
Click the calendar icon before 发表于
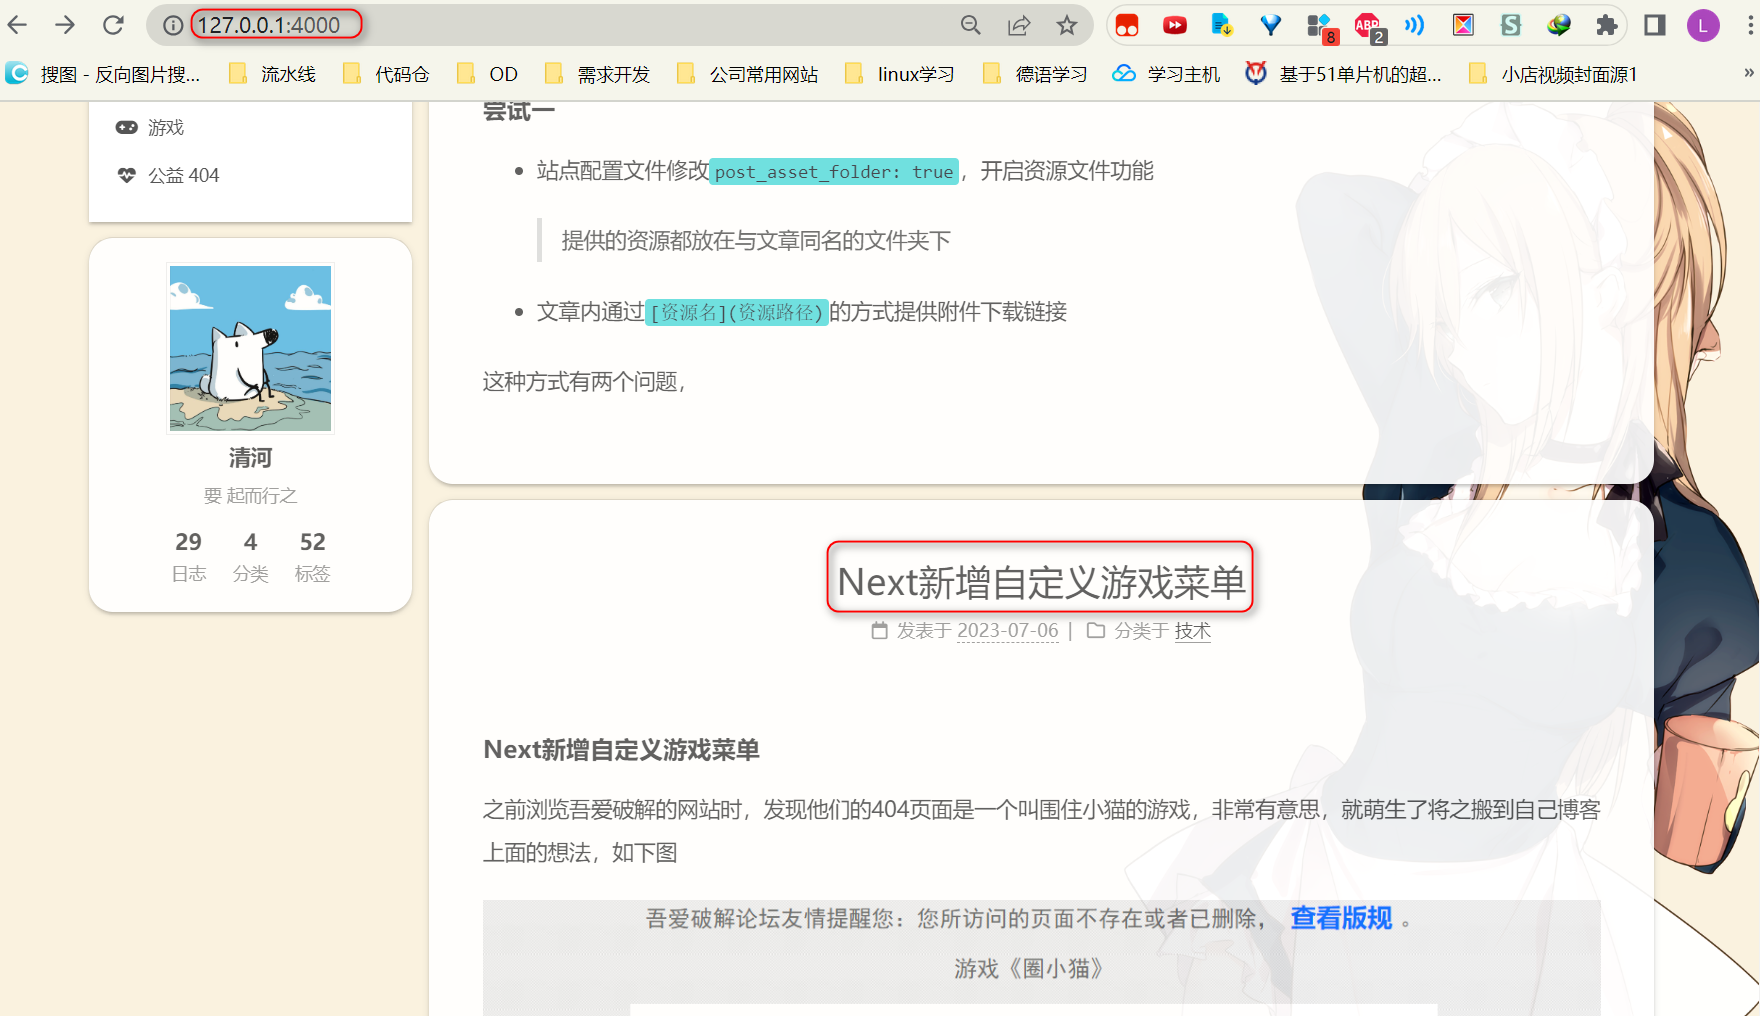[880, 631]
